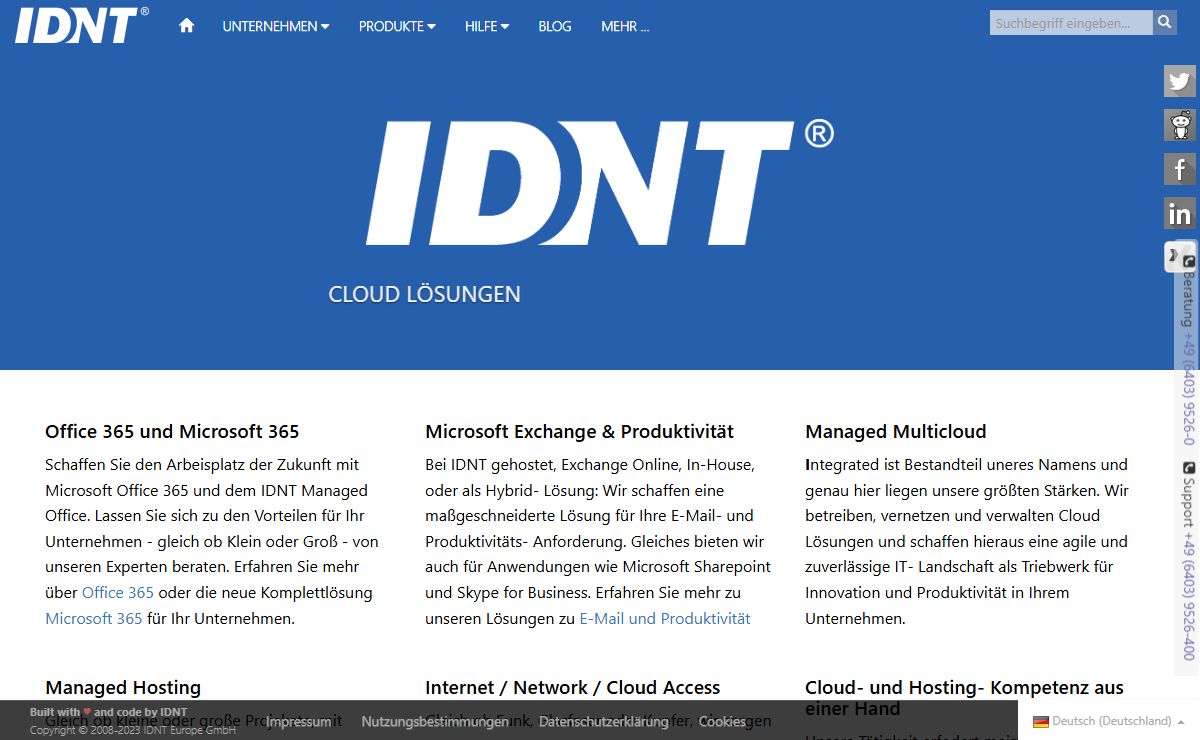Click the large IDNT banner logo
Viewport: 1200px width, 740px height.
click(600, 183)
